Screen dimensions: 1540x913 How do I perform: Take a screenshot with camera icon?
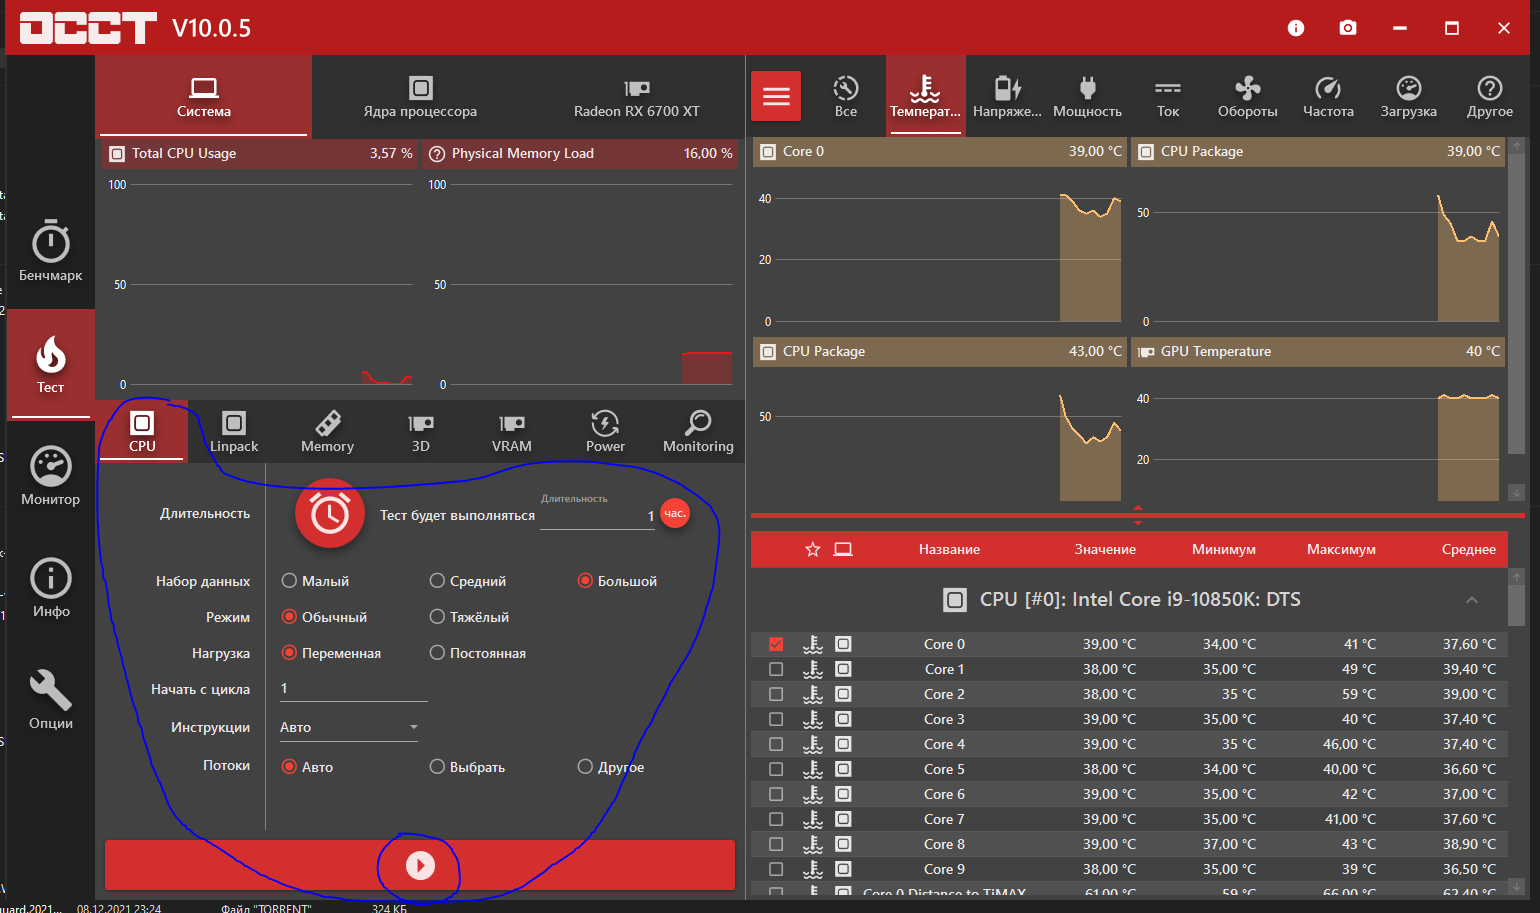[1348, 28]
